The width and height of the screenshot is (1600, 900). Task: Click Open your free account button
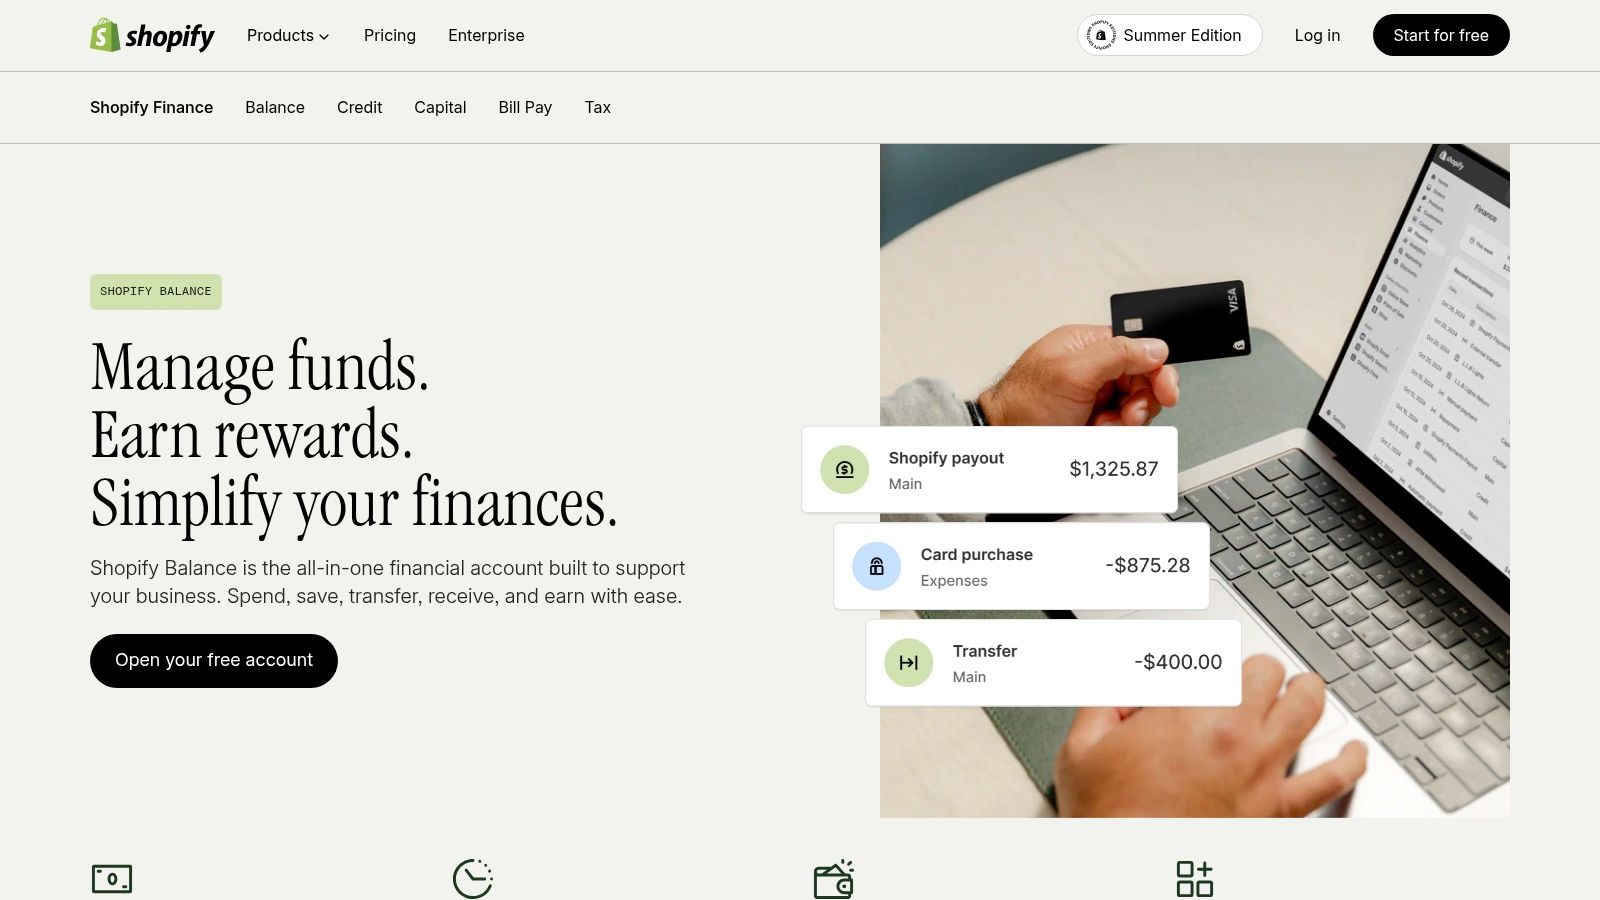click(x=214, y=661)
